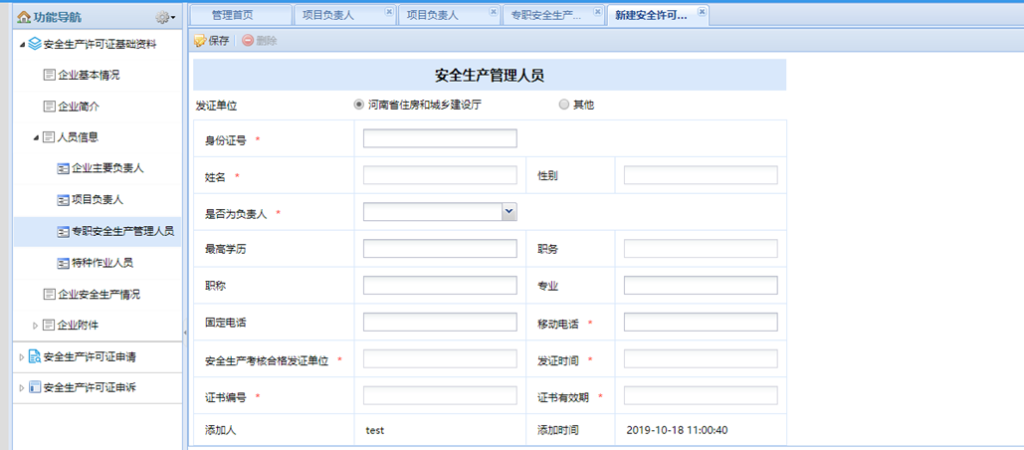Click the form icon beside 特种作业人员

(63, 263)
